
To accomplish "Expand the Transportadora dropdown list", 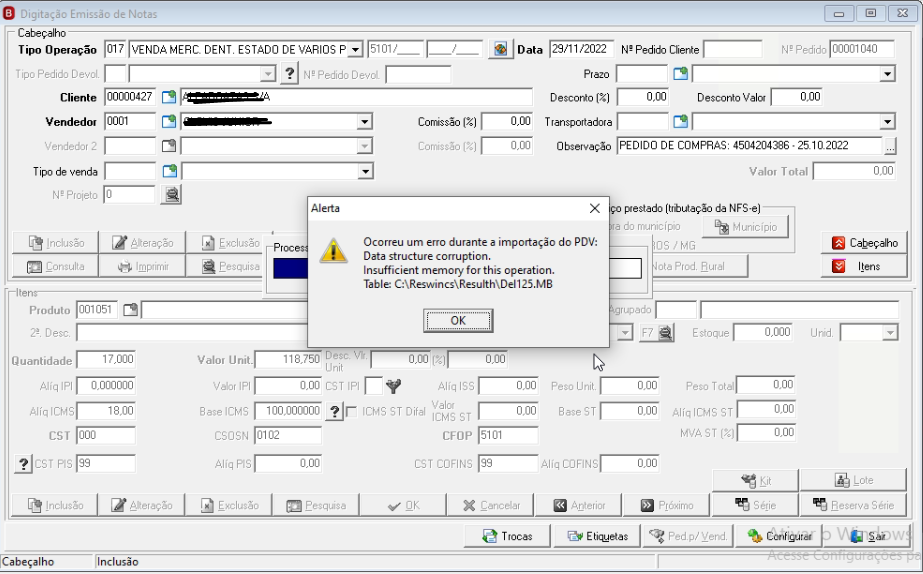I will click(x=888, y=122).
